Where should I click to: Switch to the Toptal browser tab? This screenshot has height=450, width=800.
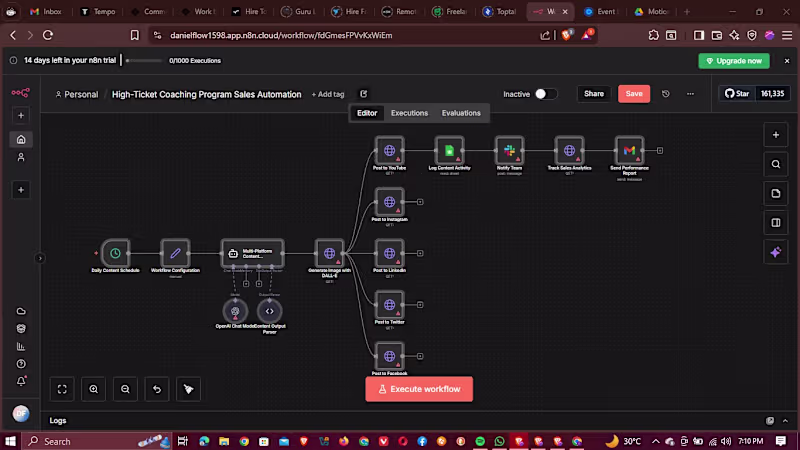[x=501, y=11]
